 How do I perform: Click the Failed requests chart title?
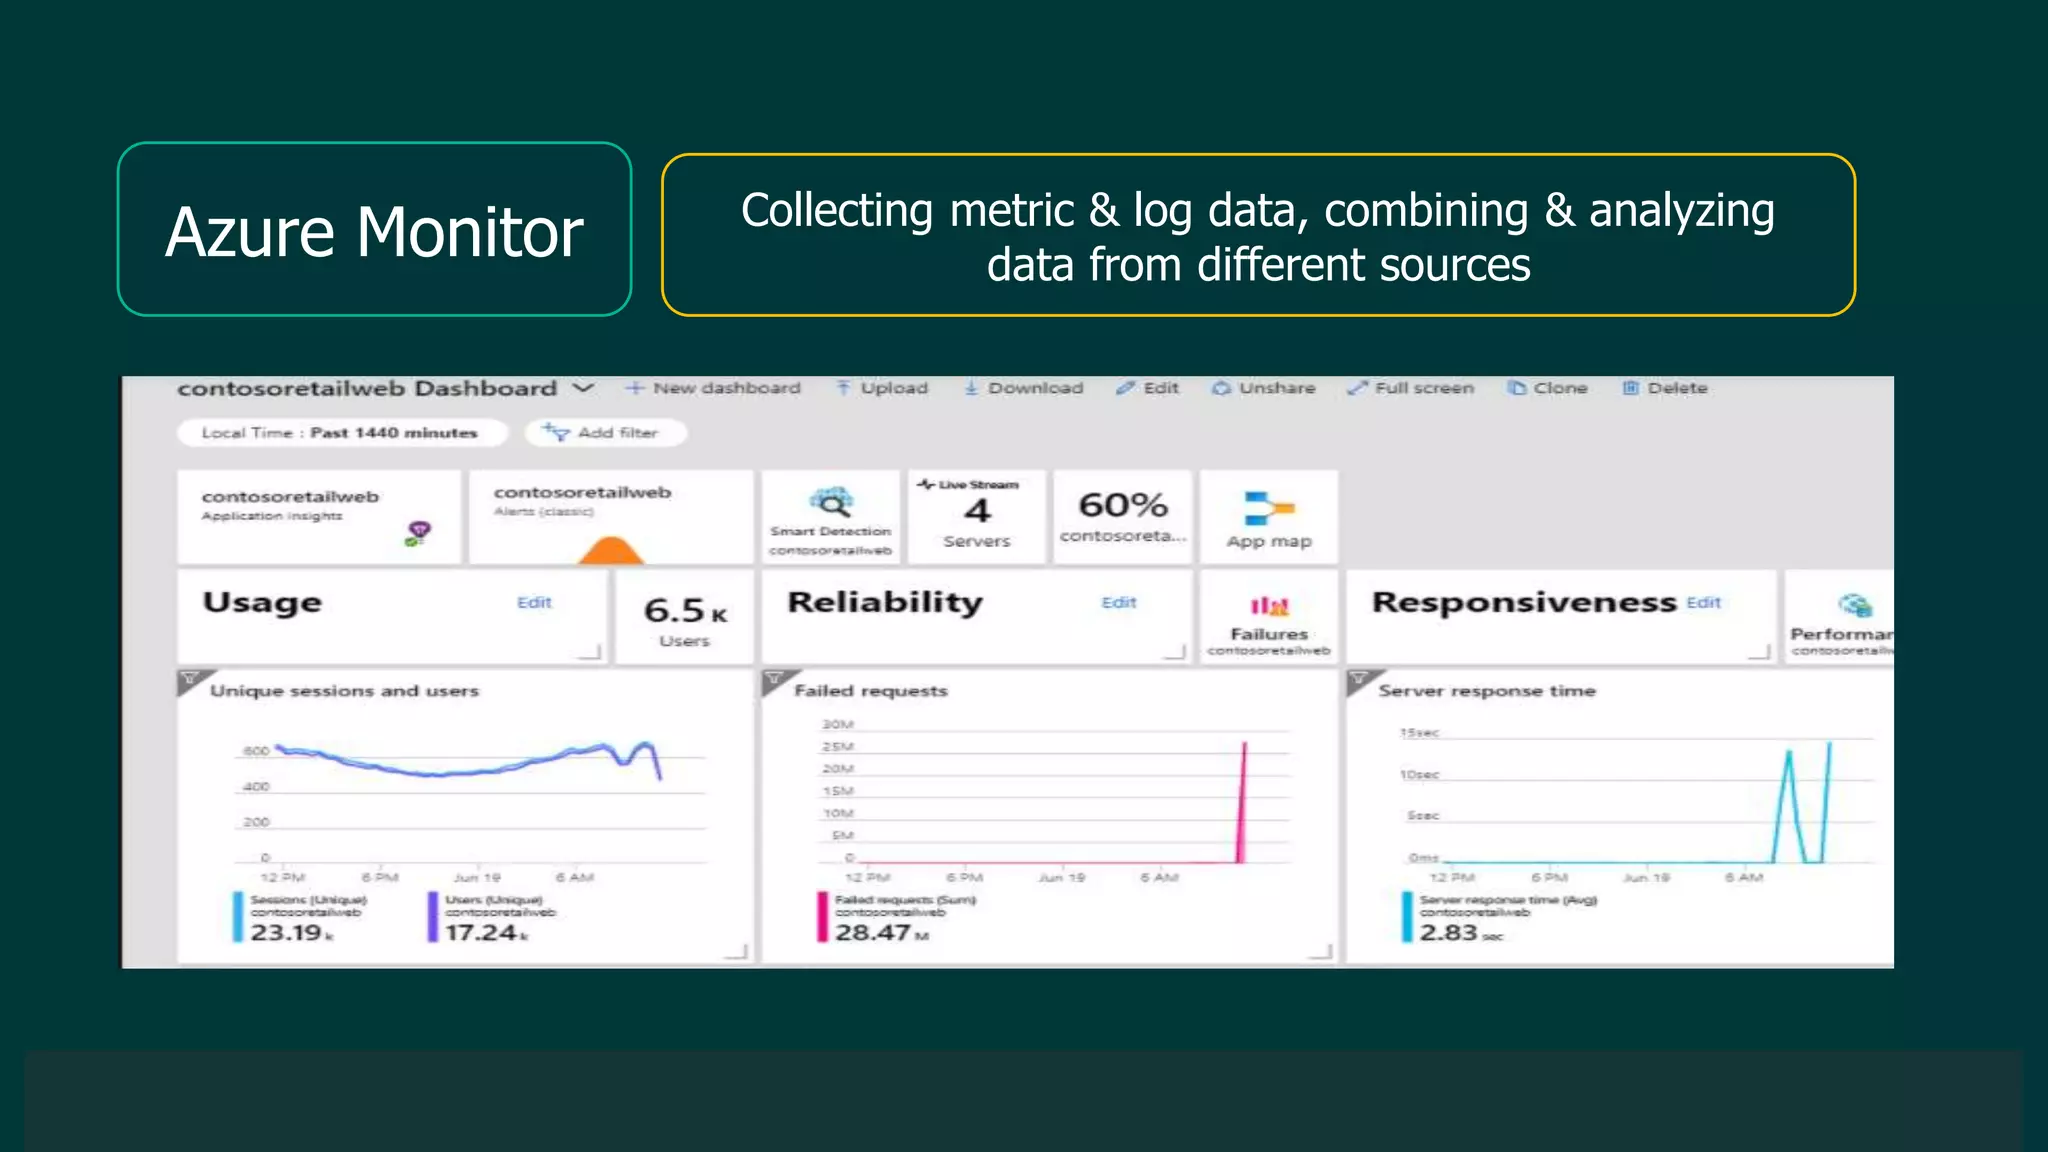coord(871,691)
